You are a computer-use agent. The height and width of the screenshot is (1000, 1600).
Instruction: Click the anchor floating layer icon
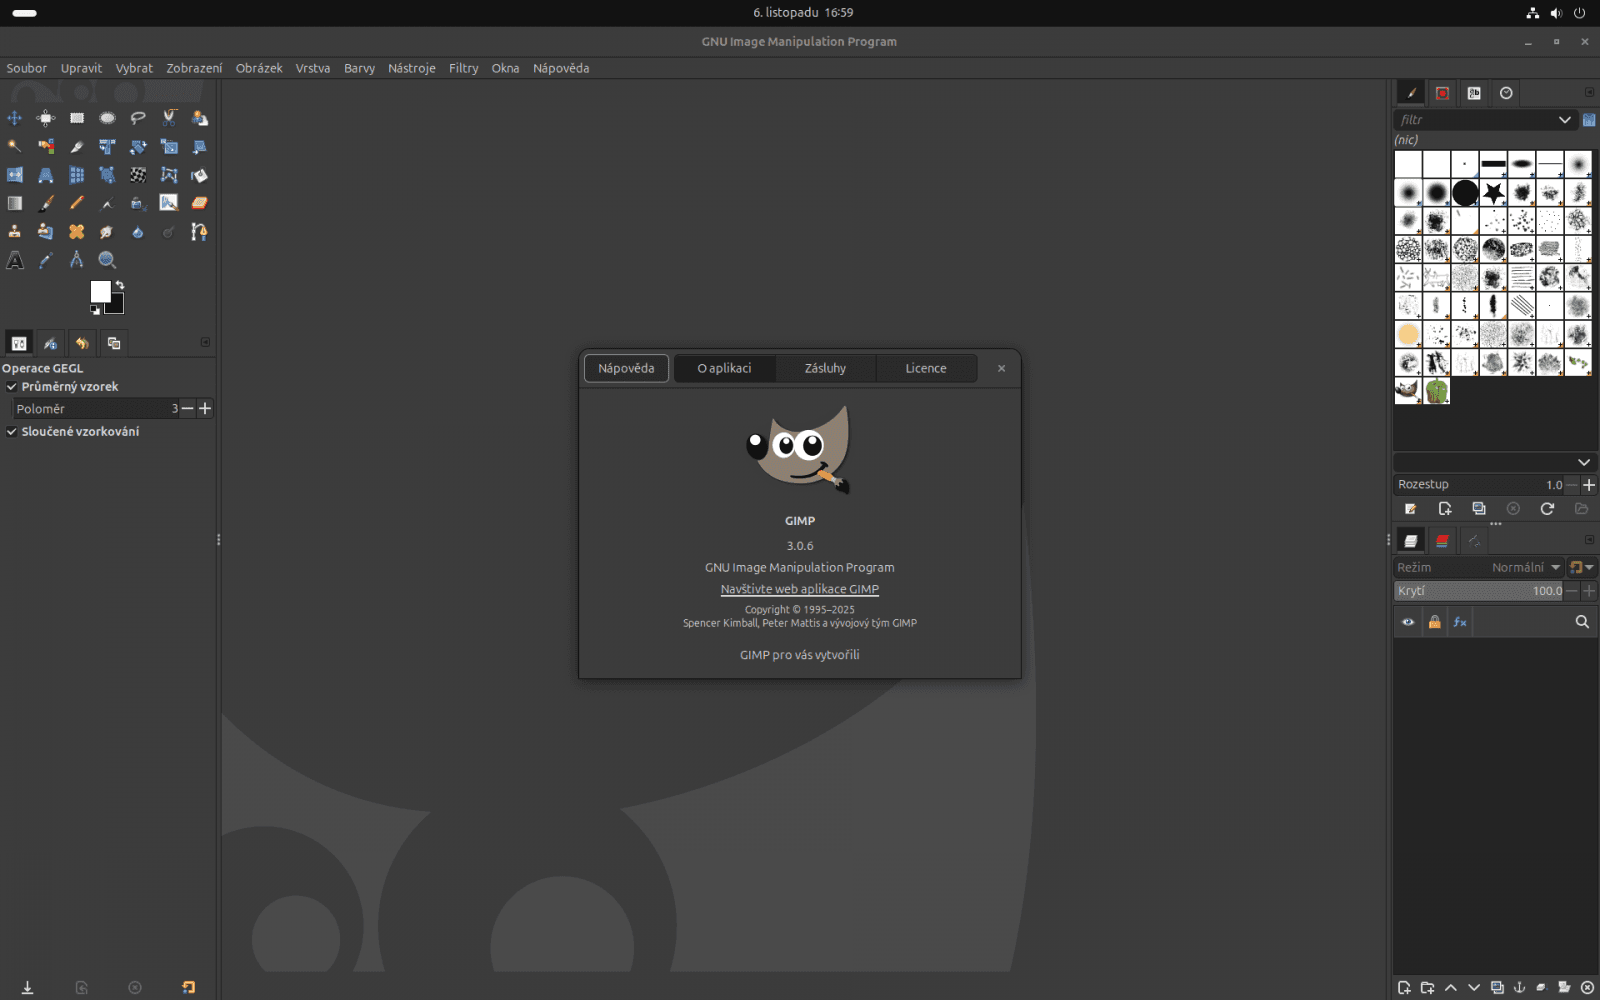(x=1519, y=987)
